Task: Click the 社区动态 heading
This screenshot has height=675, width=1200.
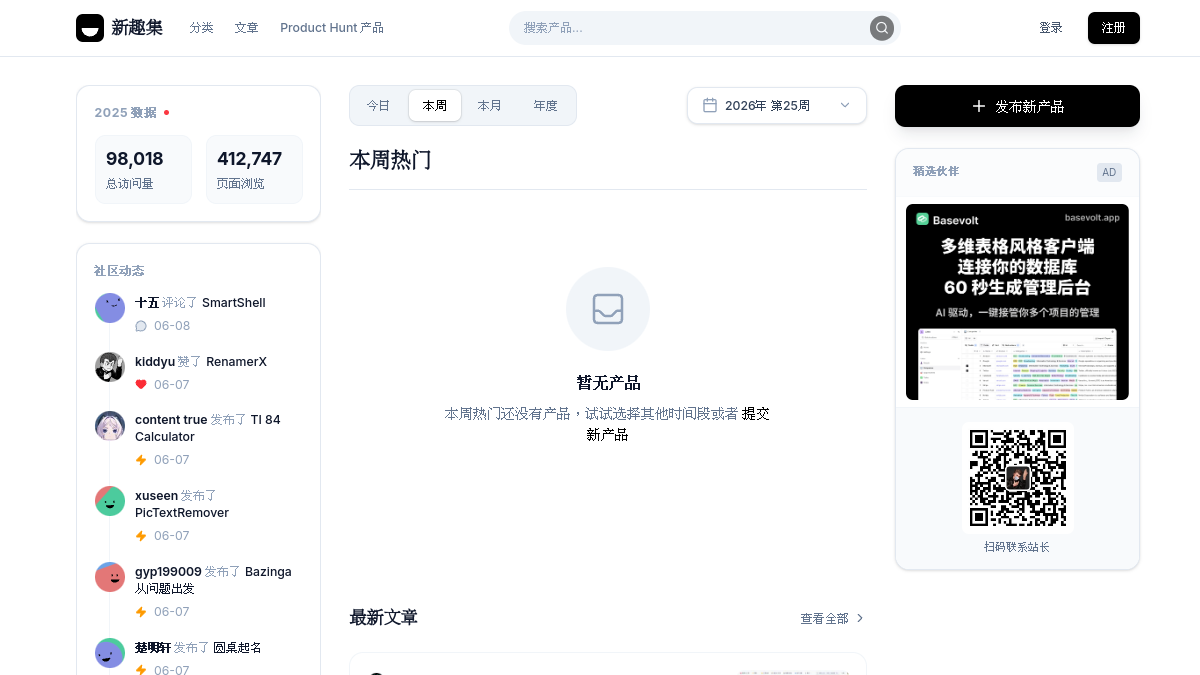Action: [x=119, y=271]
